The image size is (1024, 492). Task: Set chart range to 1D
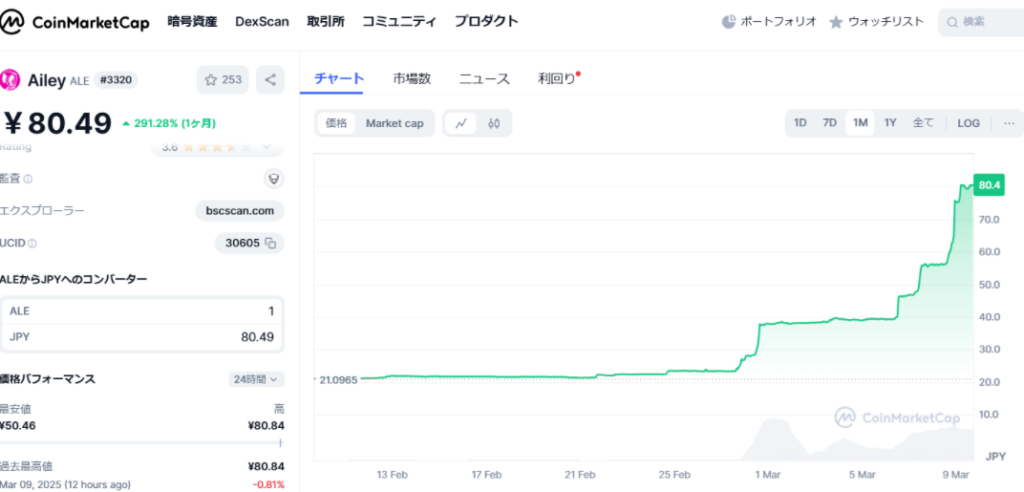coord(800,123)
